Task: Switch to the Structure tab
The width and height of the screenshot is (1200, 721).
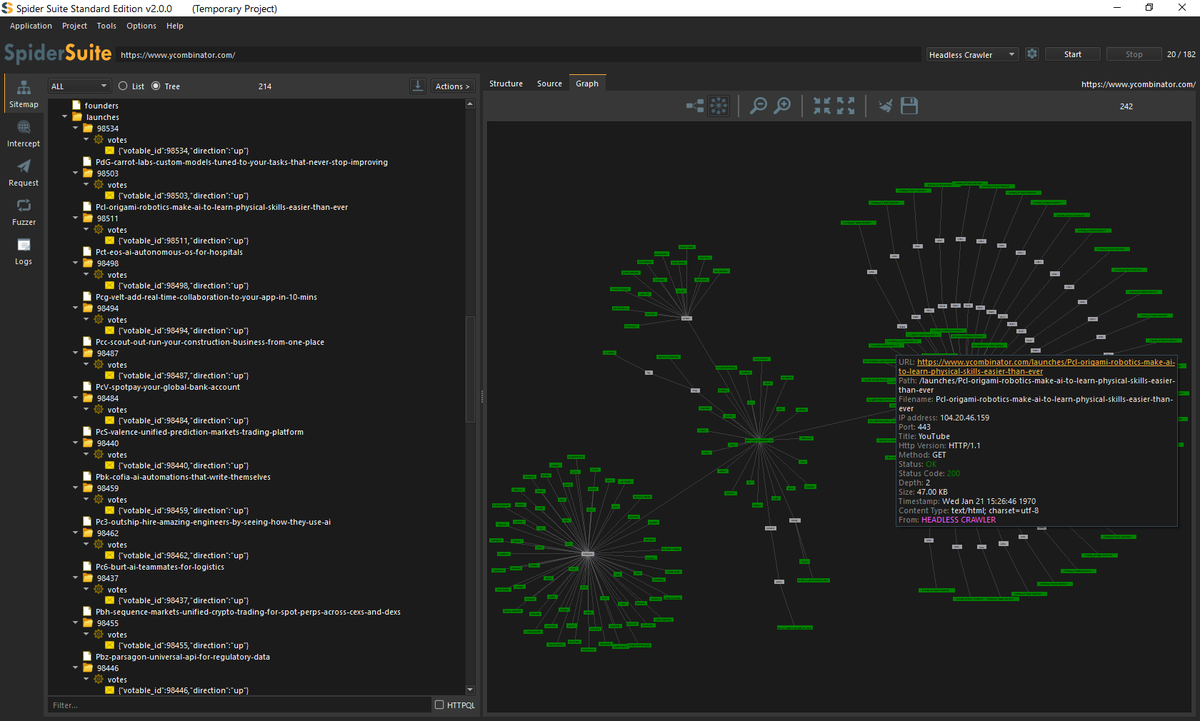Action: (x=506, y=84)
